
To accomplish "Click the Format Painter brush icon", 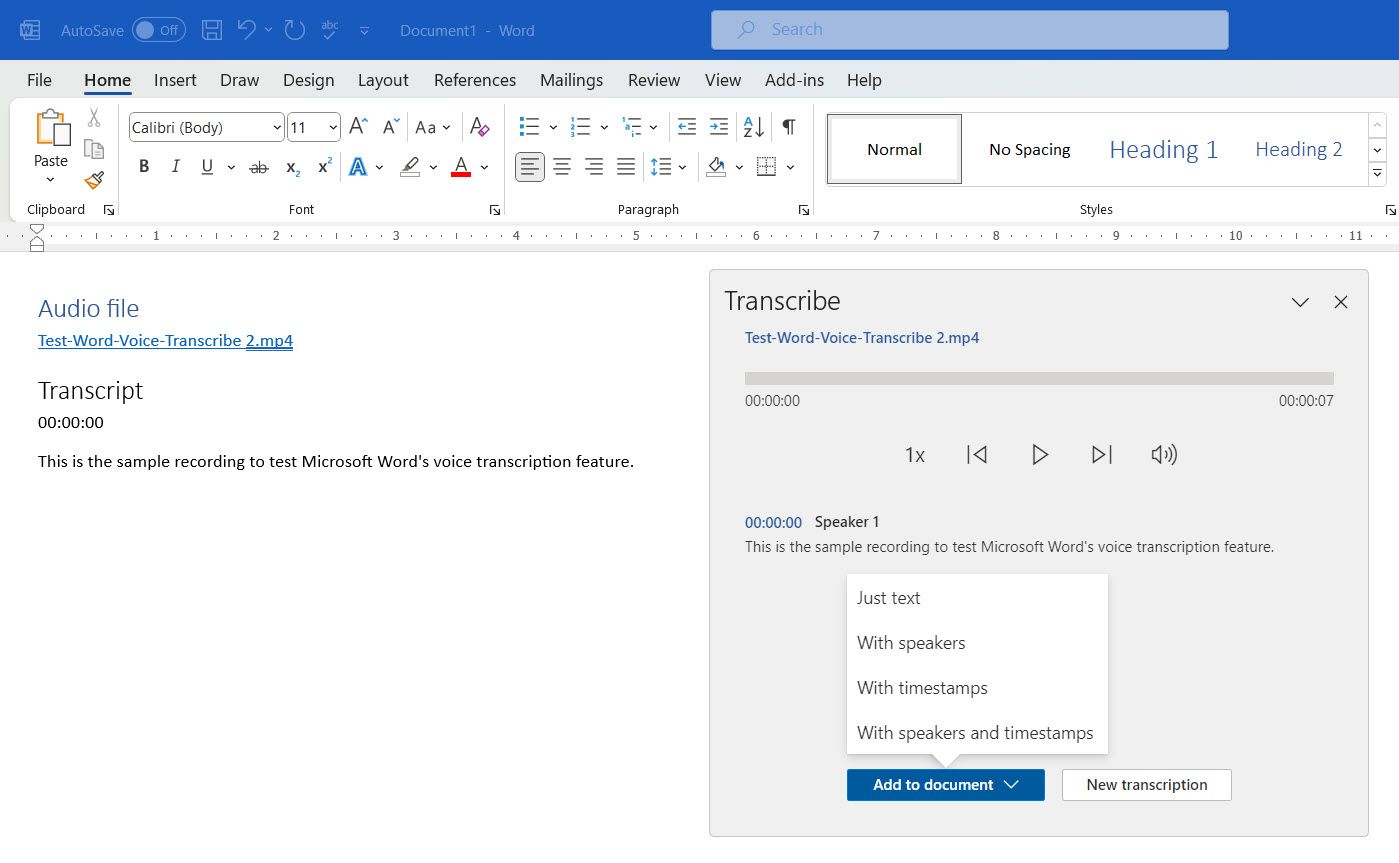I will click(94, 180).
